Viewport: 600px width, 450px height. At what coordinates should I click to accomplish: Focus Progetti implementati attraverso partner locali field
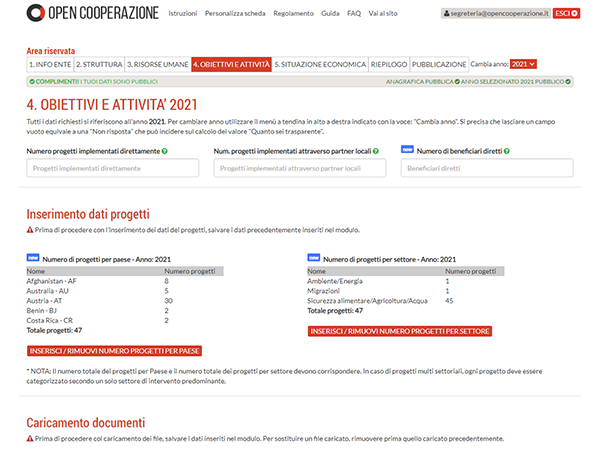coord(300,168)
